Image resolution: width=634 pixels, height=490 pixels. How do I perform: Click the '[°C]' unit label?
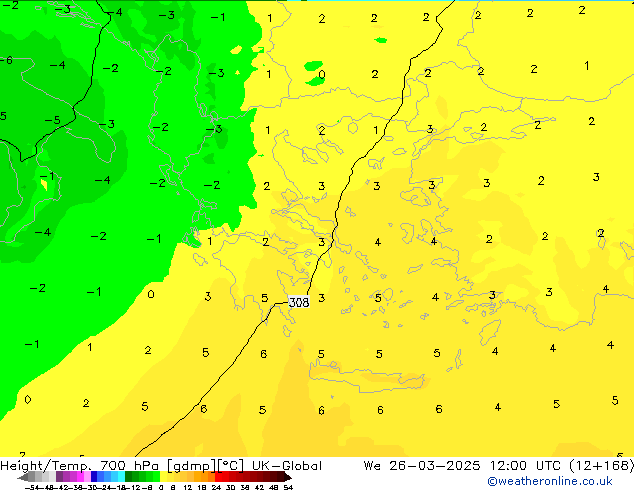click(x=231, y=466)
